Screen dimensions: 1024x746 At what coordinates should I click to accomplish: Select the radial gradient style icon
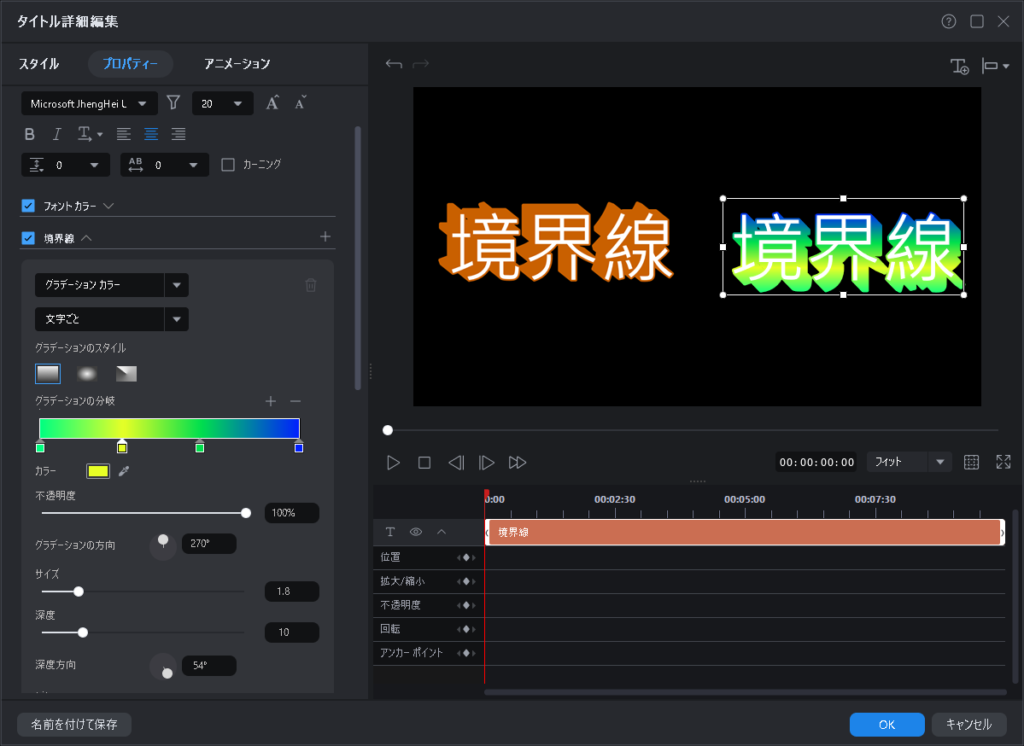(x=87, y=374)
